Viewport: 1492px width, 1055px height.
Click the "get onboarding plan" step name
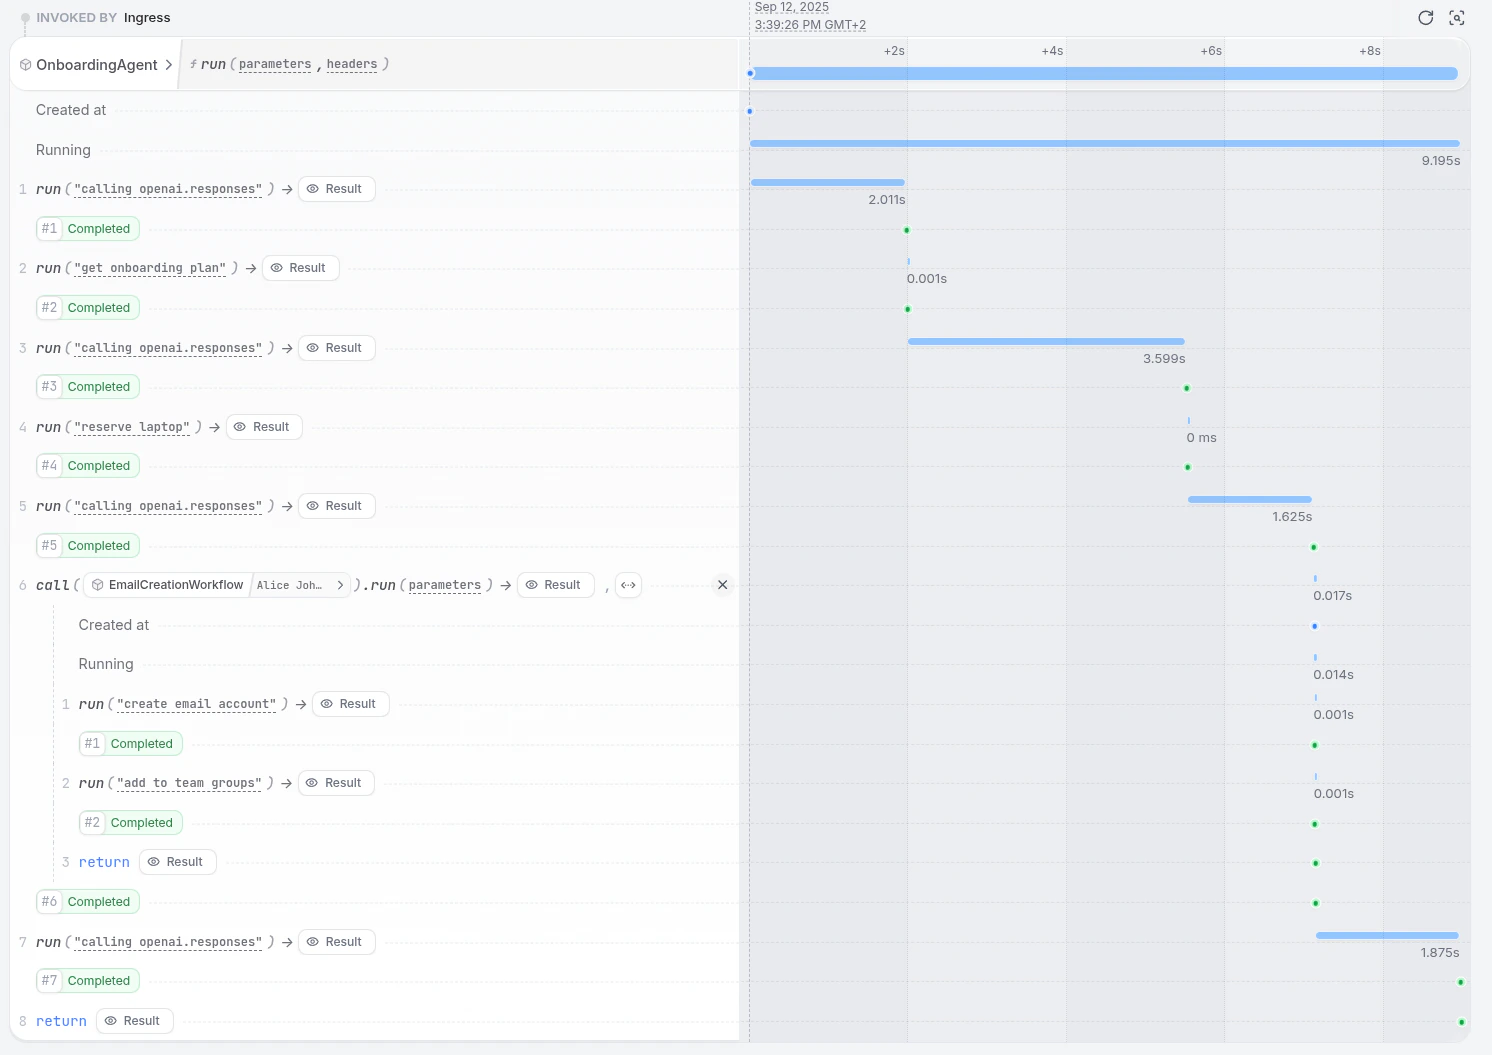tap(150, 268)
